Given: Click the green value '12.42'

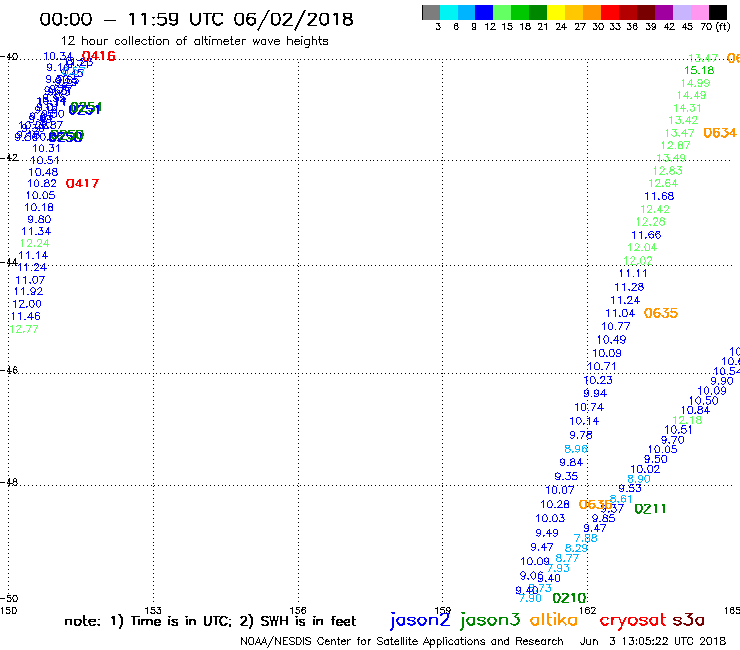Looking at the screenshot, I should coord(655,209).
